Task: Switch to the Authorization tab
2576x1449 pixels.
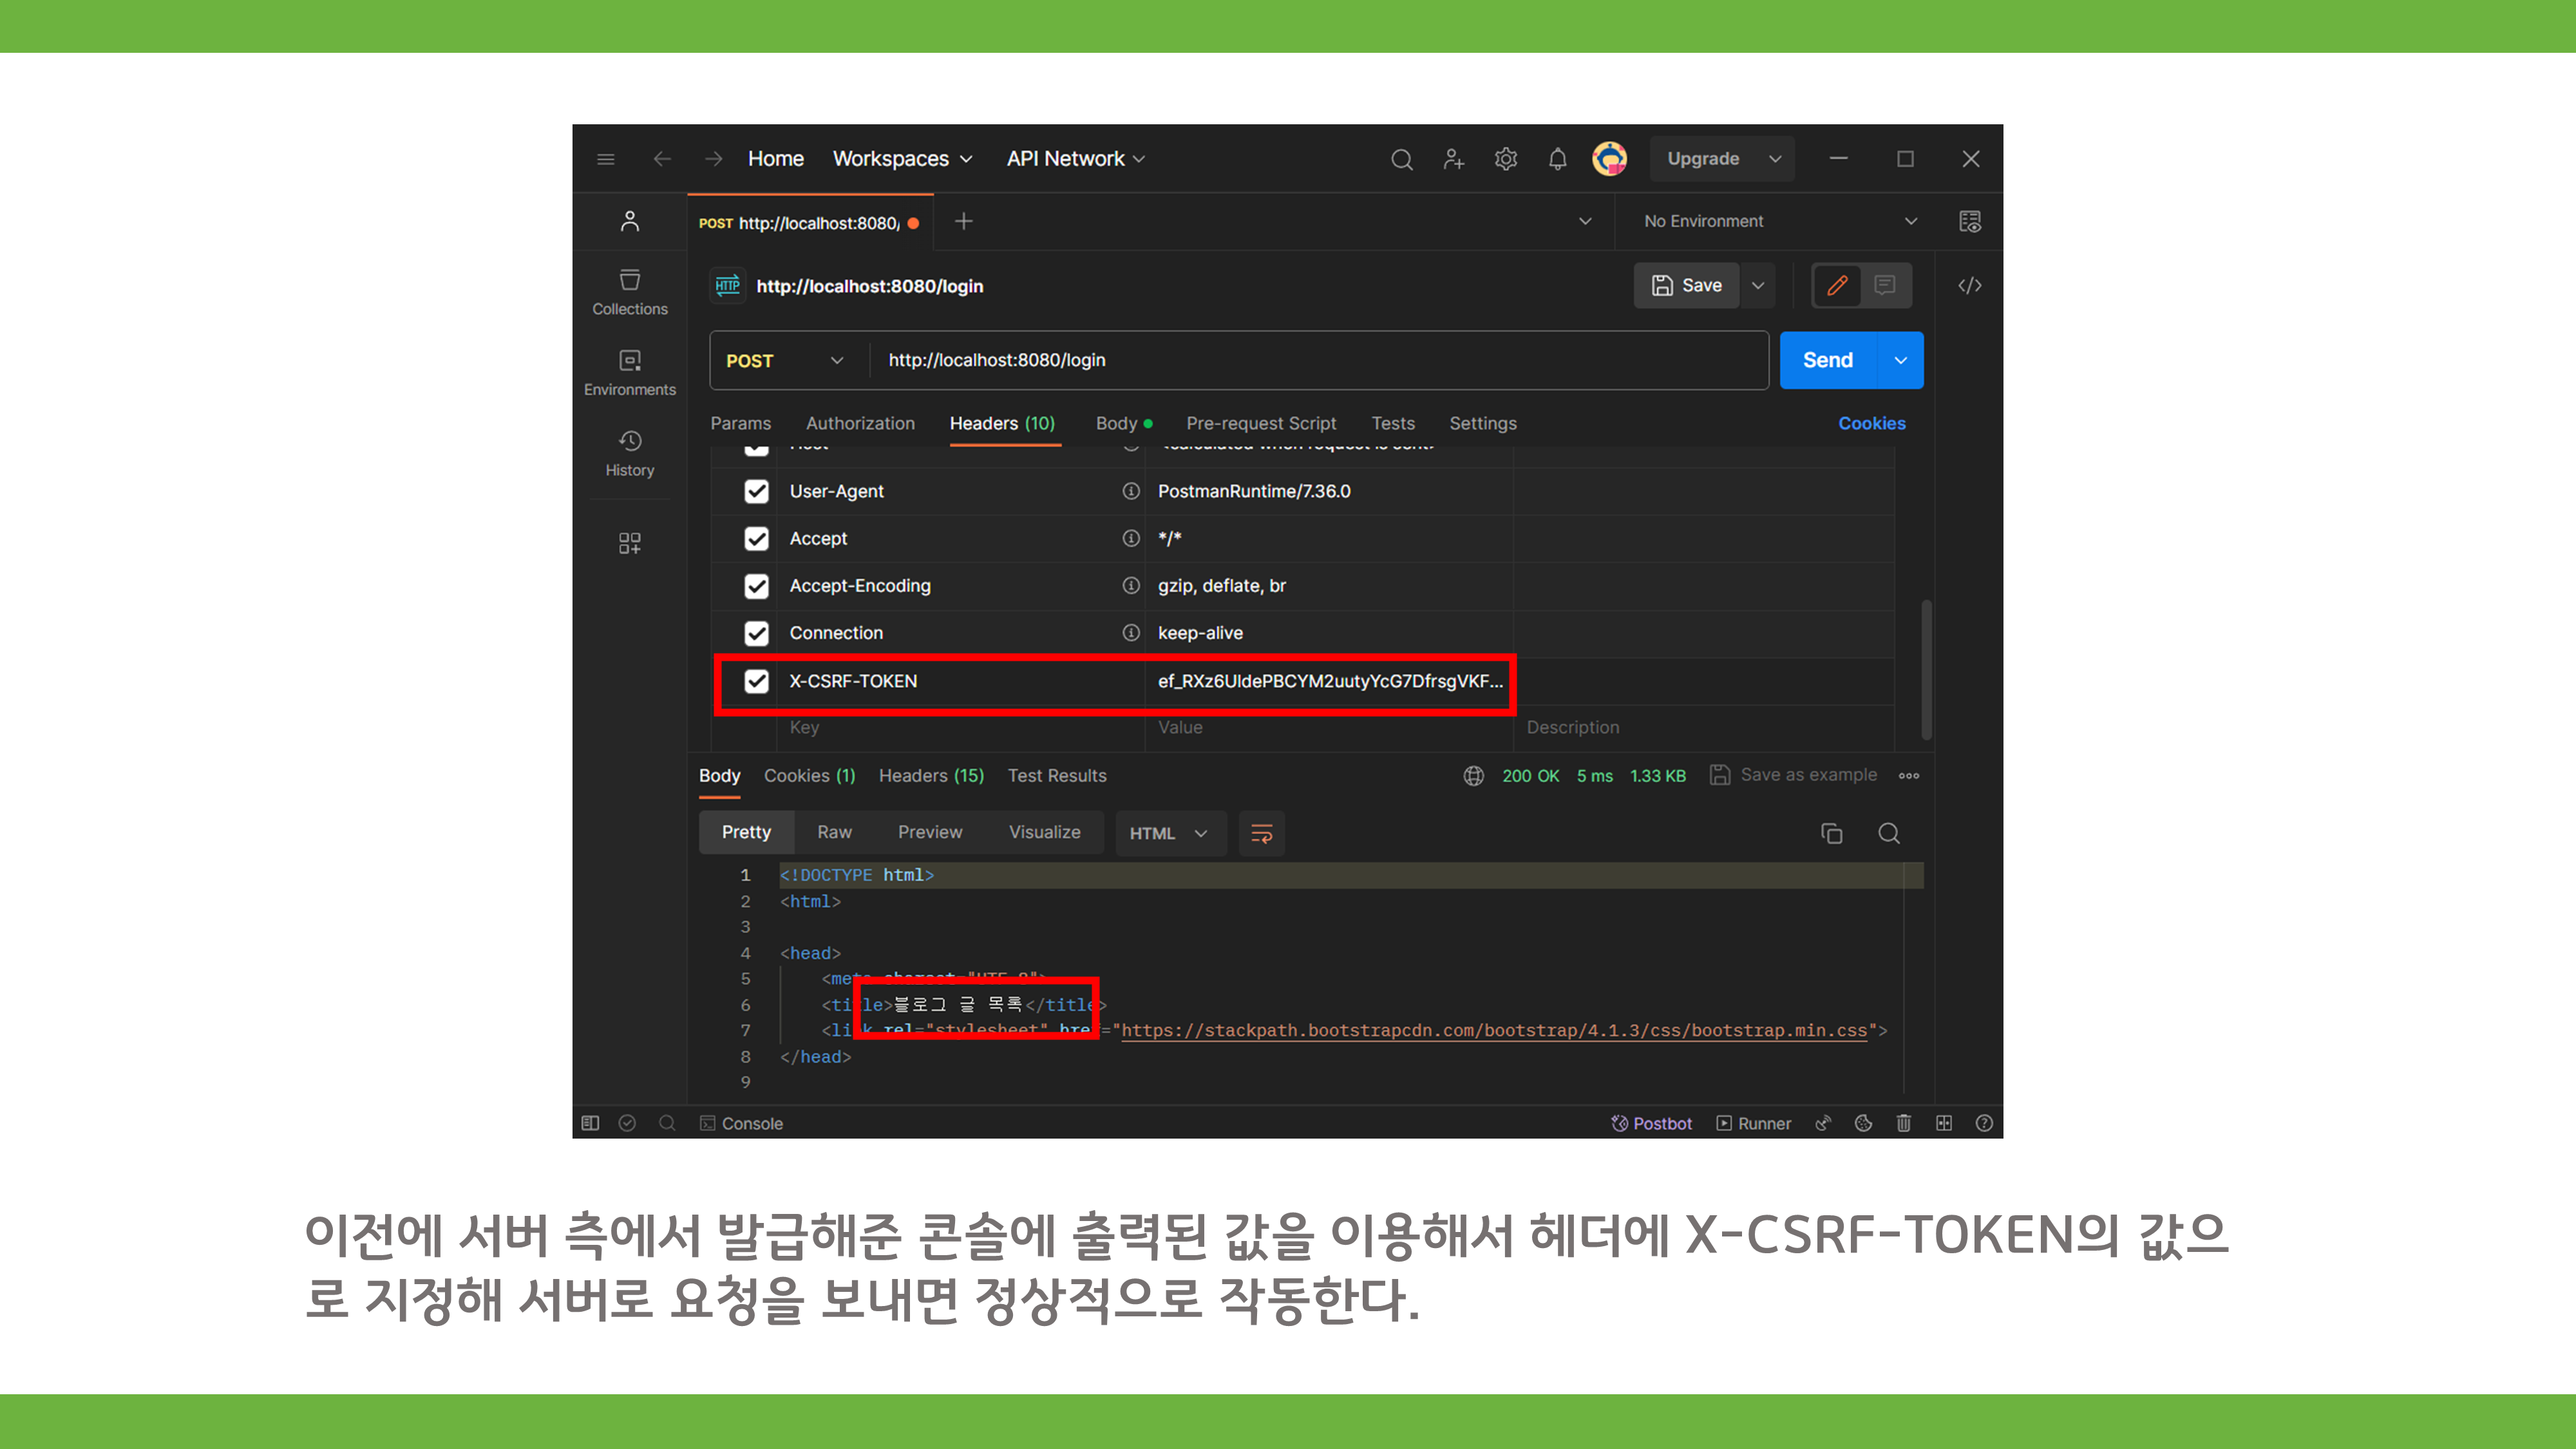Action: tap(860, 423)
